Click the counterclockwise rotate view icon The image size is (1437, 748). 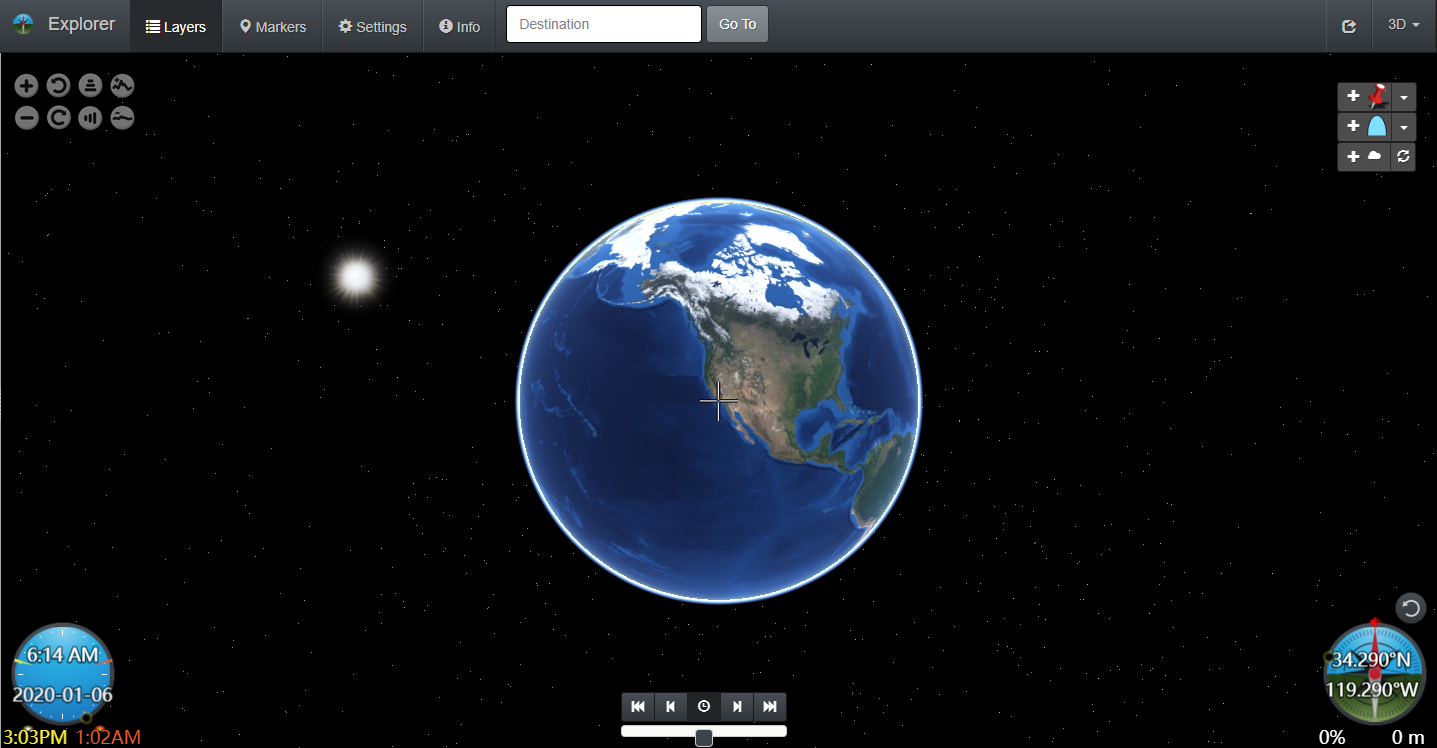[58, 85]
